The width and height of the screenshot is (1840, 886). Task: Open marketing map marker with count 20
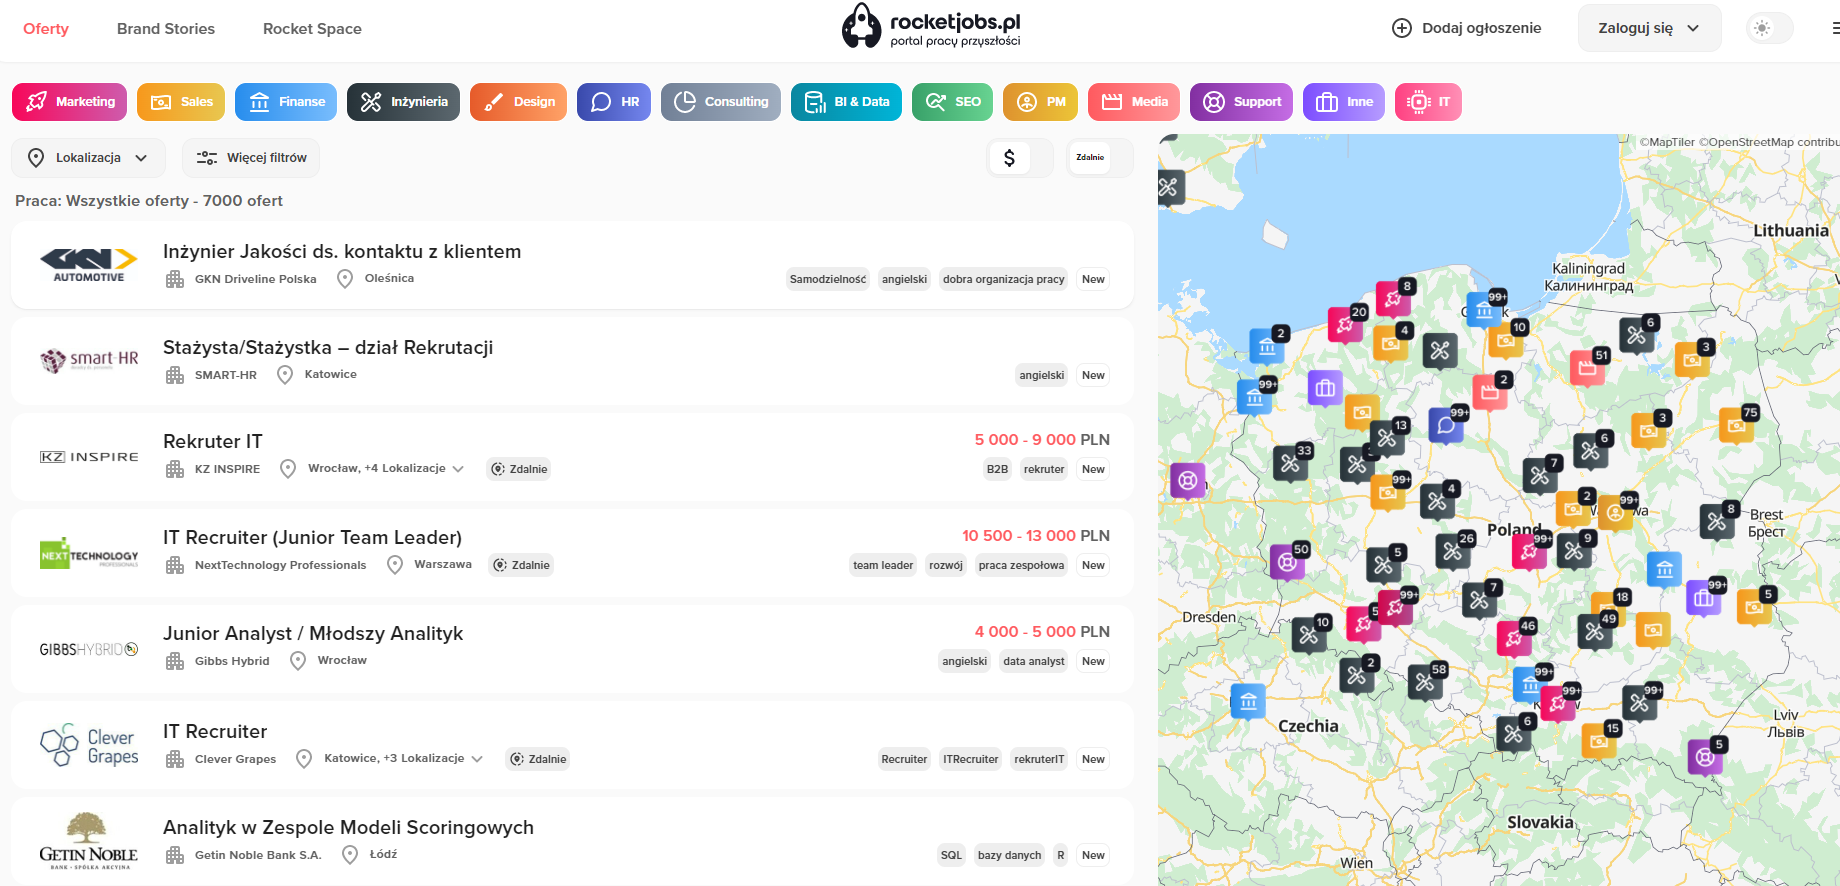click(x=1346, y=325)
